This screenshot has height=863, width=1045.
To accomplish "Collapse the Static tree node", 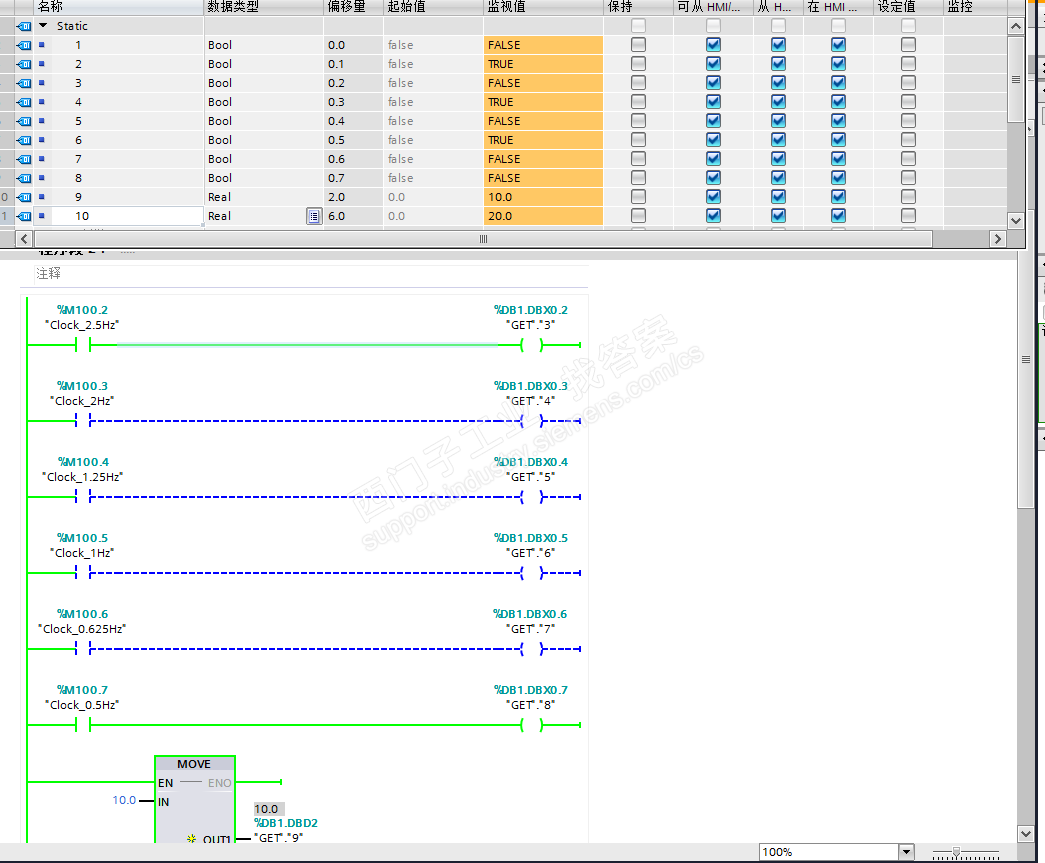I will (43, 26).
